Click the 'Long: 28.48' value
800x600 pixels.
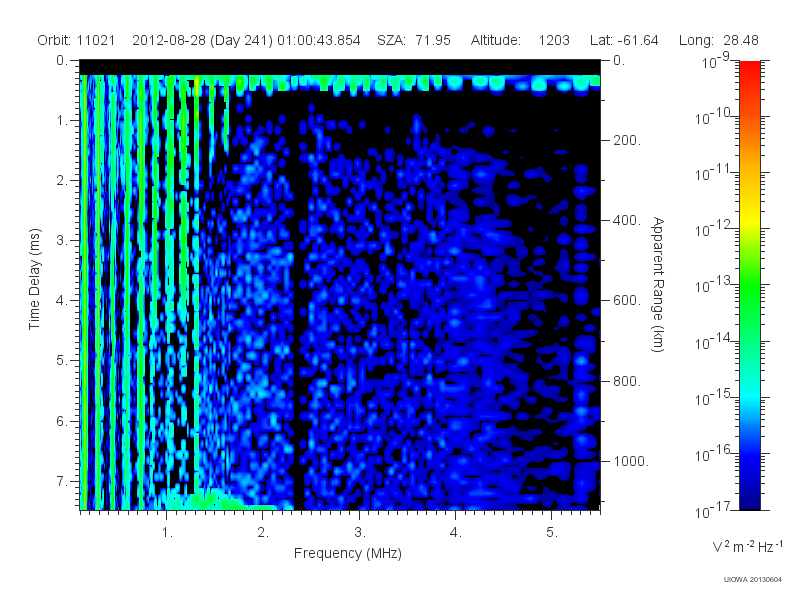718,40
